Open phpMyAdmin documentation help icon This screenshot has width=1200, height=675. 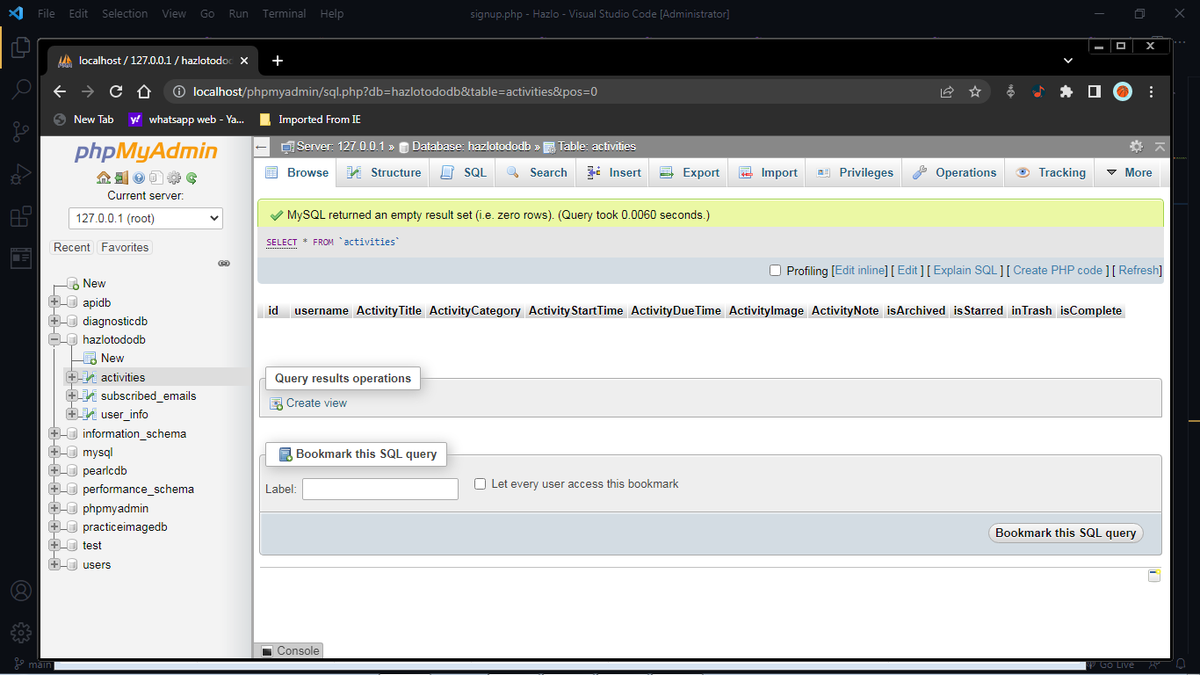click(x=139, y=178)
